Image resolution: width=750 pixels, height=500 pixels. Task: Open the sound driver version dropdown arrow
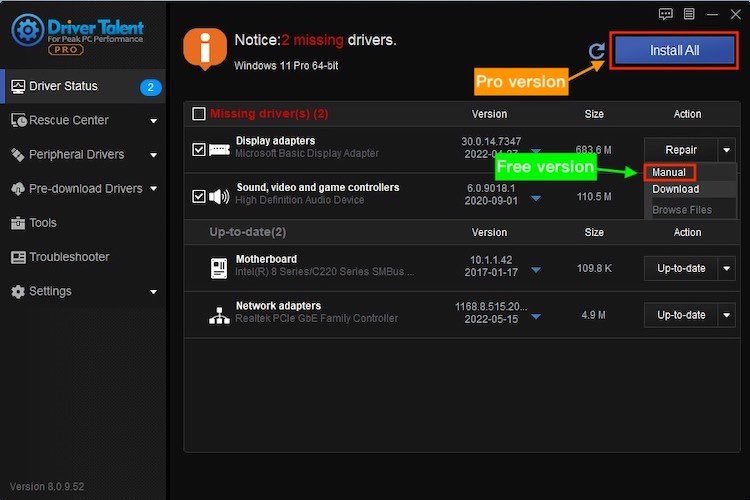[536, 198]
